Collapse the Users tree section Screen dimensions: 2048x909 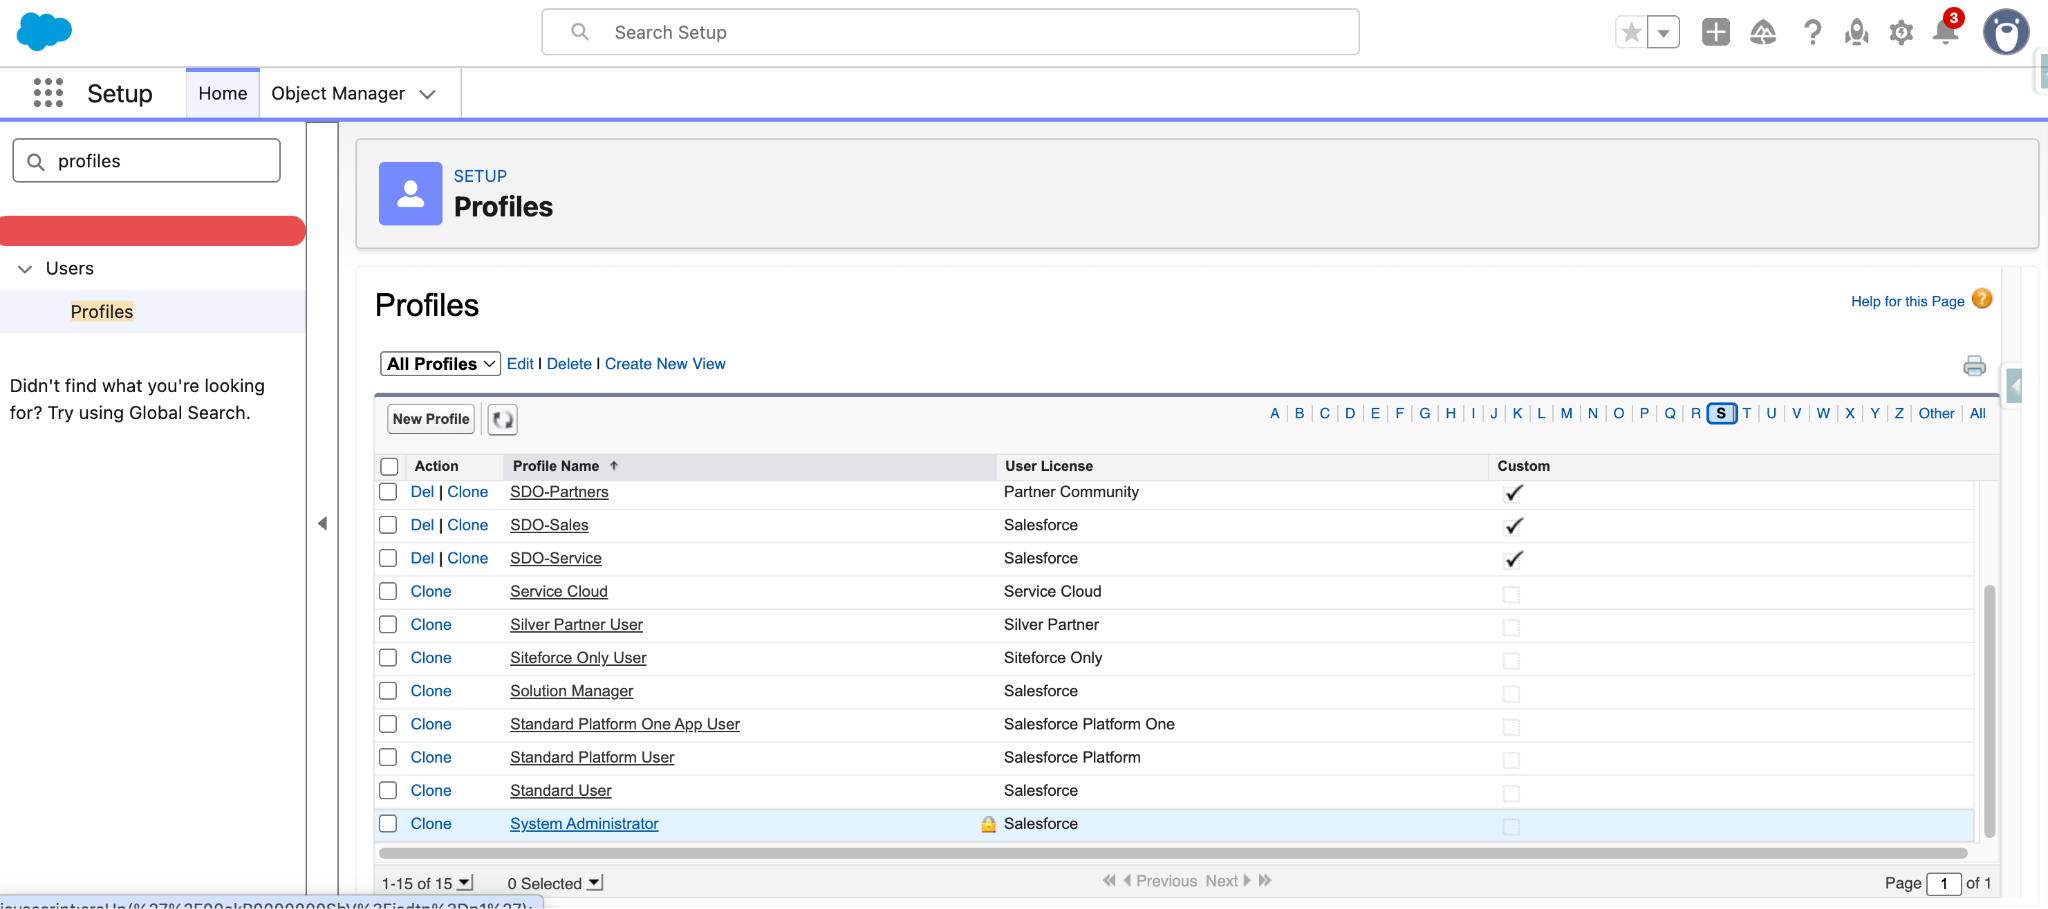tap(25, 269)
